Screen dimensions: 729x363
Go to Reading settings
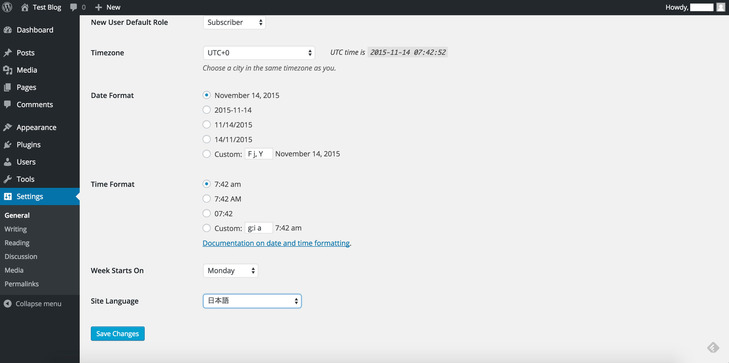[x=17, y=243]
